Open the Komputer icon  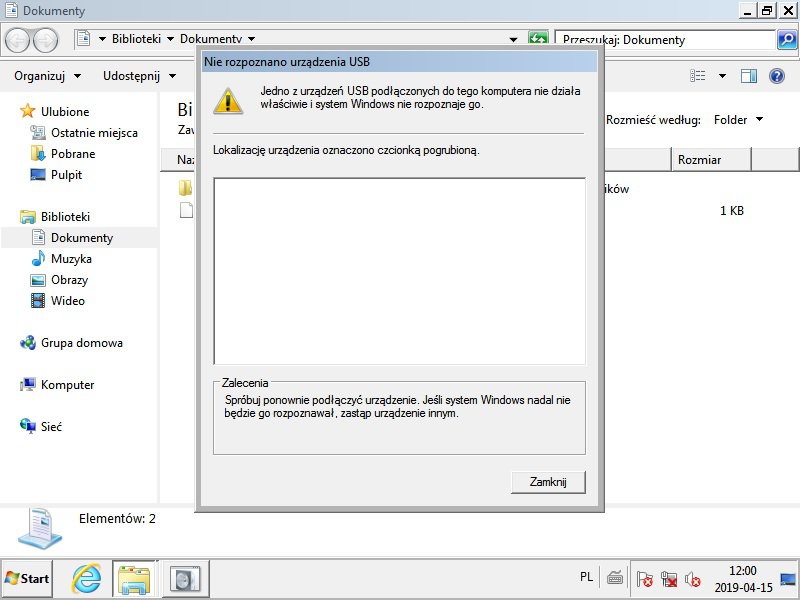28,385
